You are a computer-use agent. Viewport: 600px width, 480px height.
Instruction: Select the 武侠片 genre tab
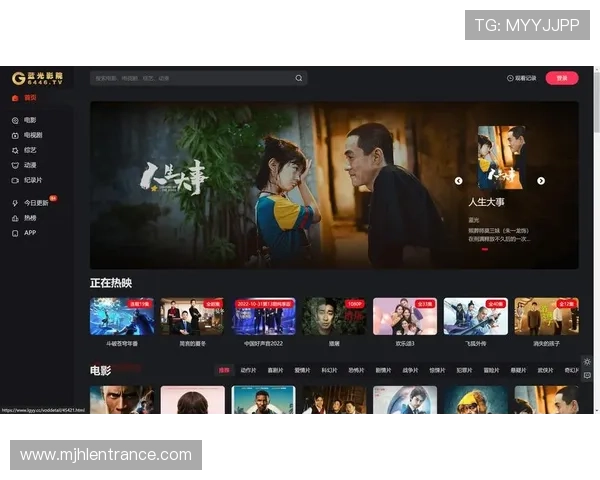click(x=545, y=370)
